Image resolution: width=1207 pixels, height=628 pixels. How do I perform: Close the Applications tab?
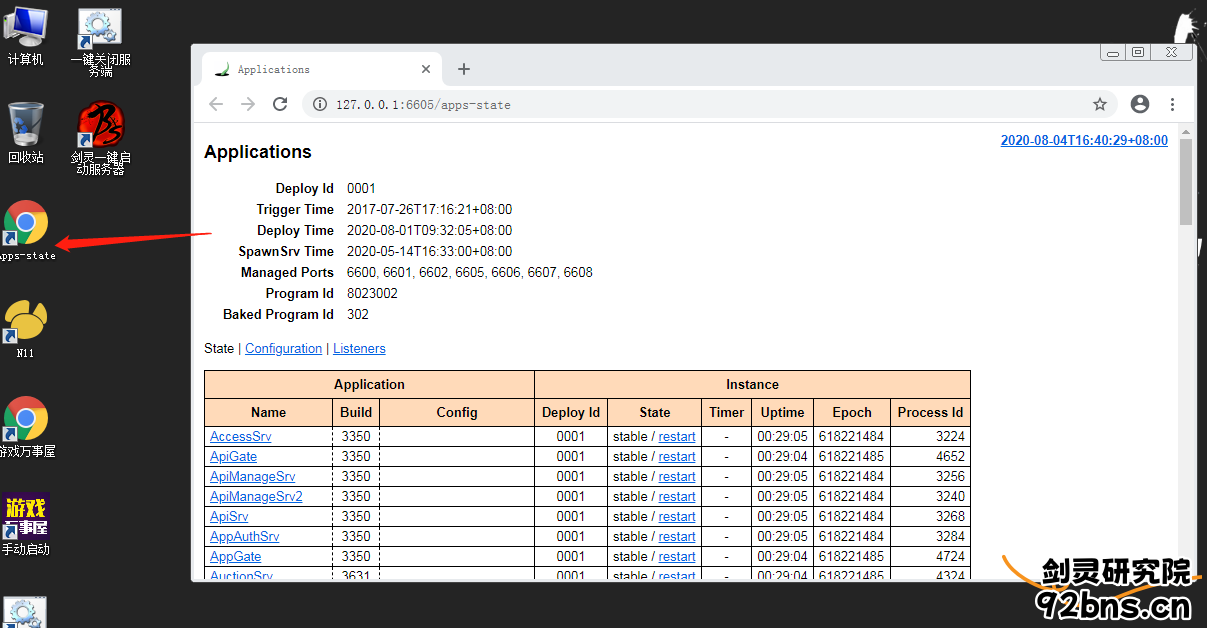pos(426,69)
